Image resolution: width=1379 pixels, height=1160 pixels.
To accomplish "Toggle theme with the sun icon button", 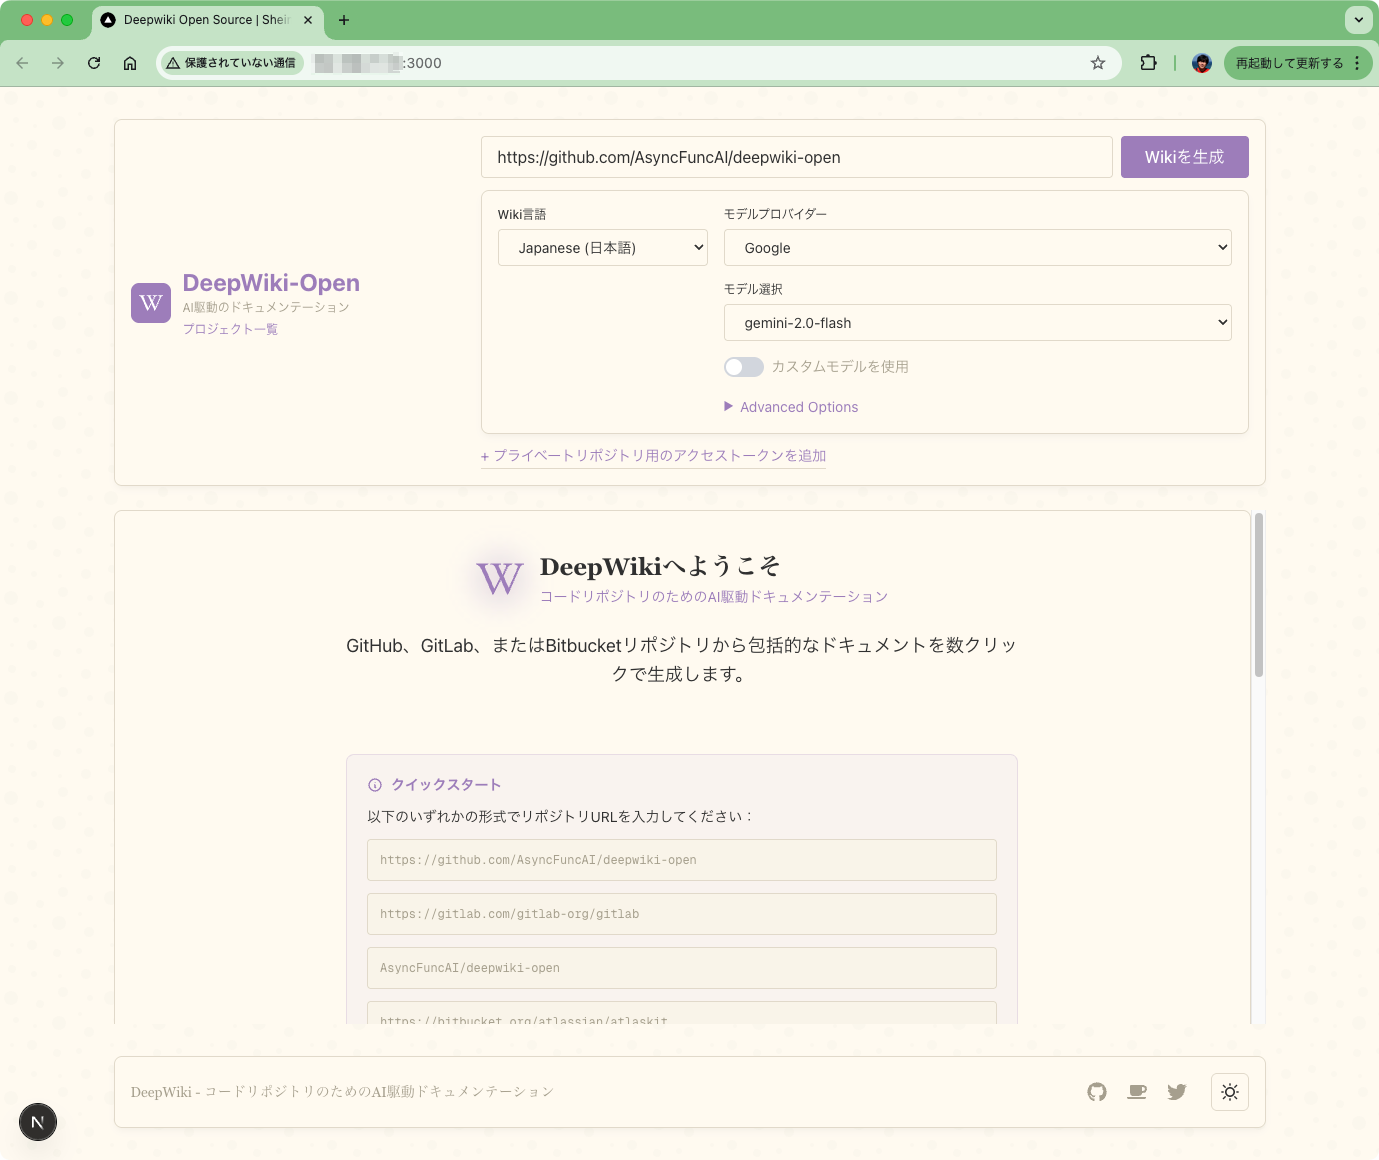I will click(1230, 1092).
